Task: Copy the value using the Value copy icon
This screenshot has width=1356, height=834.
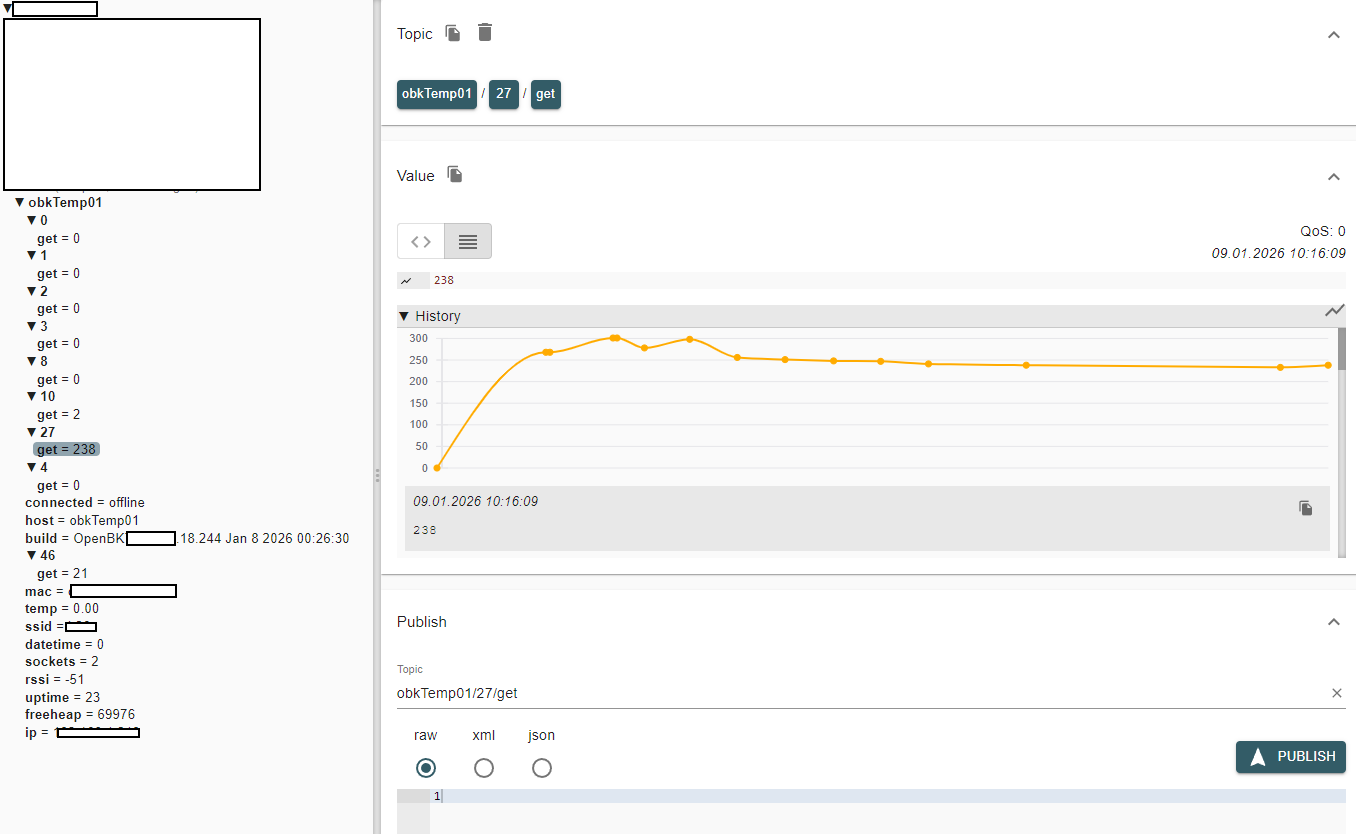Action: [x=455, y=175]
